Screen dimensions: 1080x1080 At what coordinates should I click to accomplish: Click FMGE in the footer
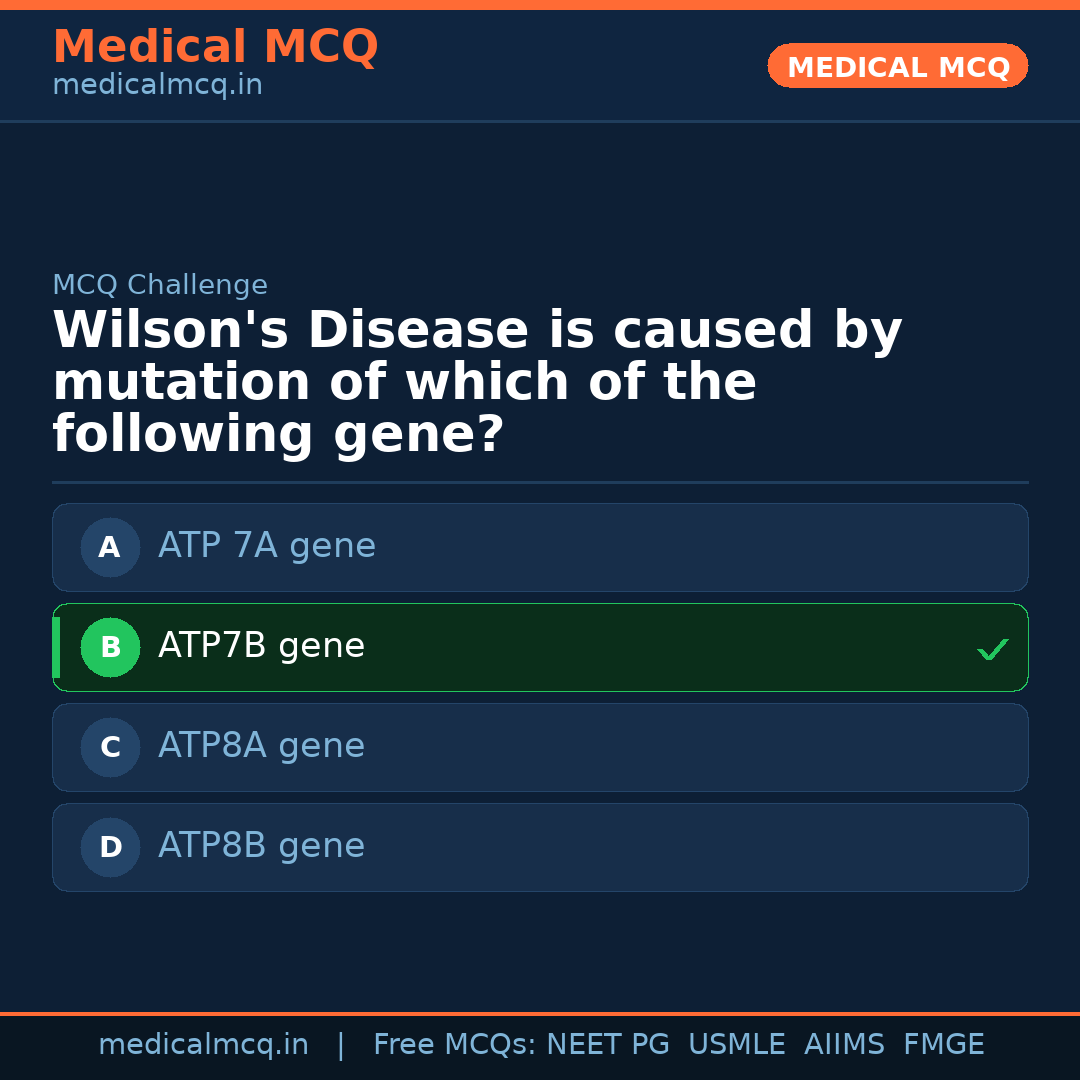[x=943, y=1045]
